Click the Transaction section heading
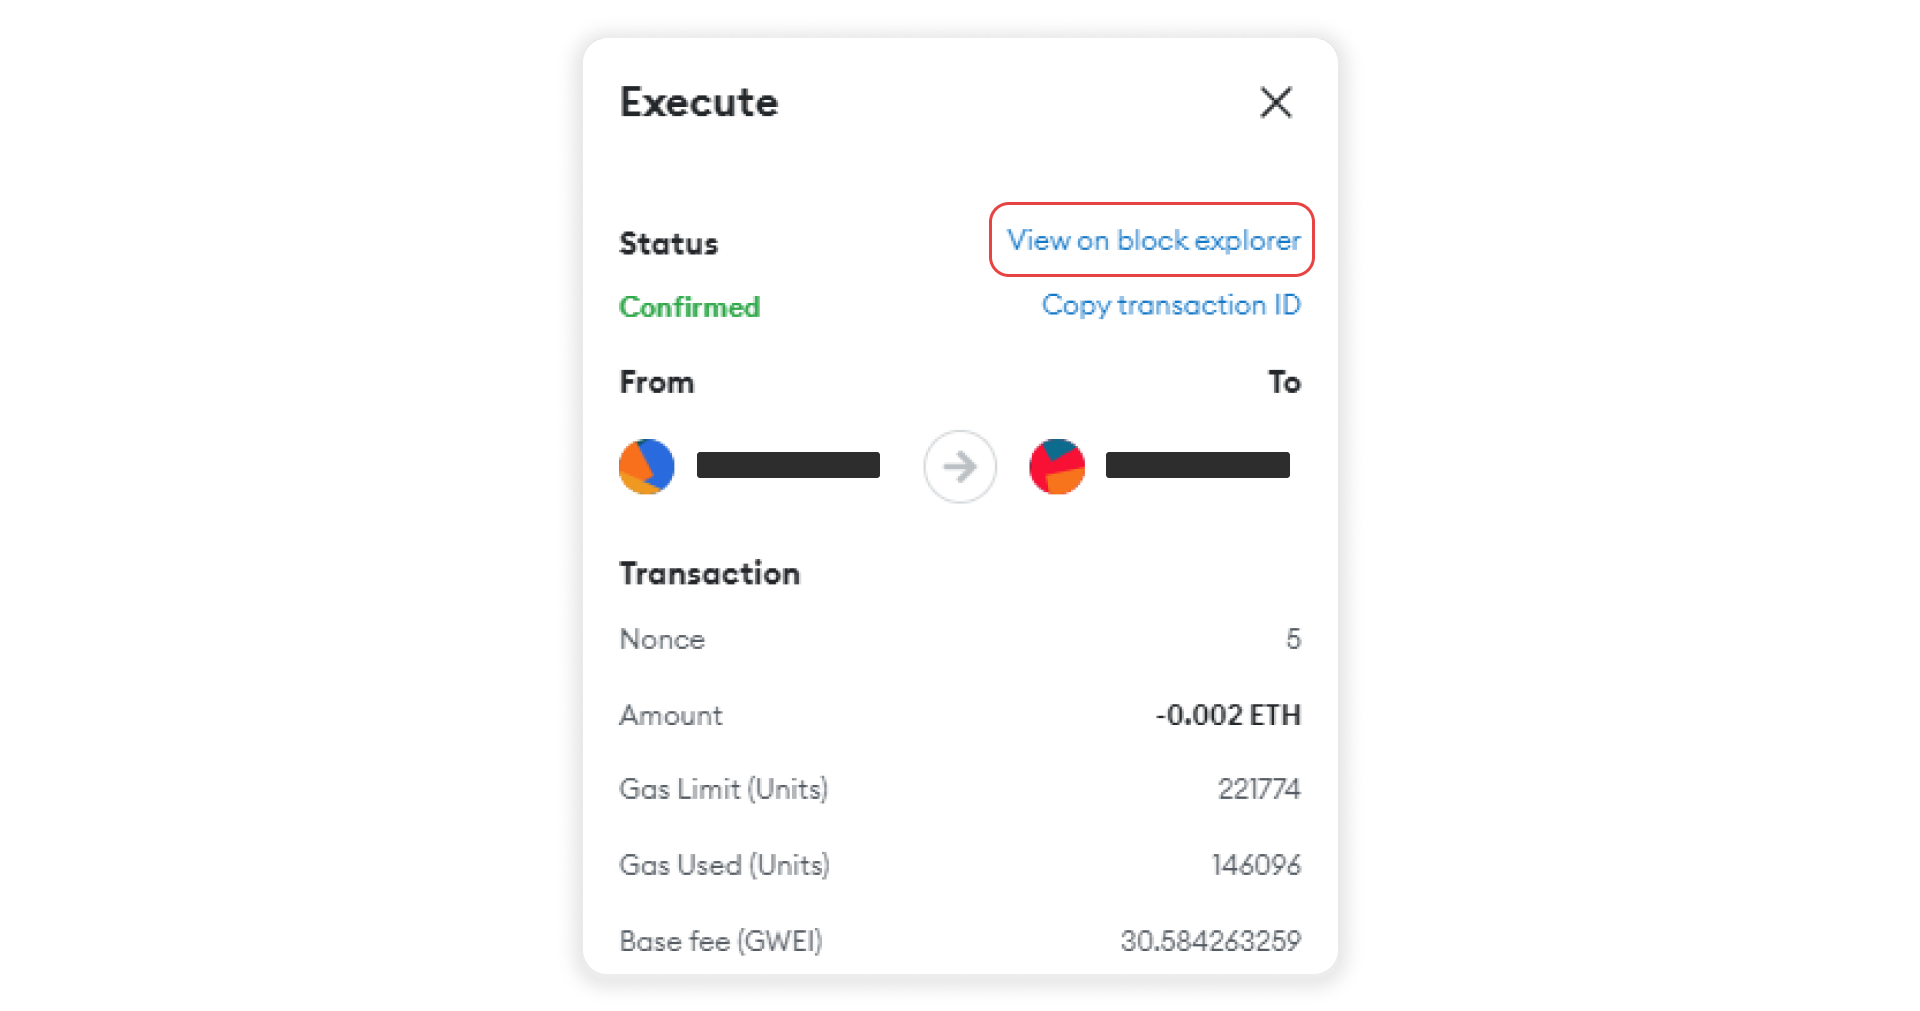 (x=709, y=573)
